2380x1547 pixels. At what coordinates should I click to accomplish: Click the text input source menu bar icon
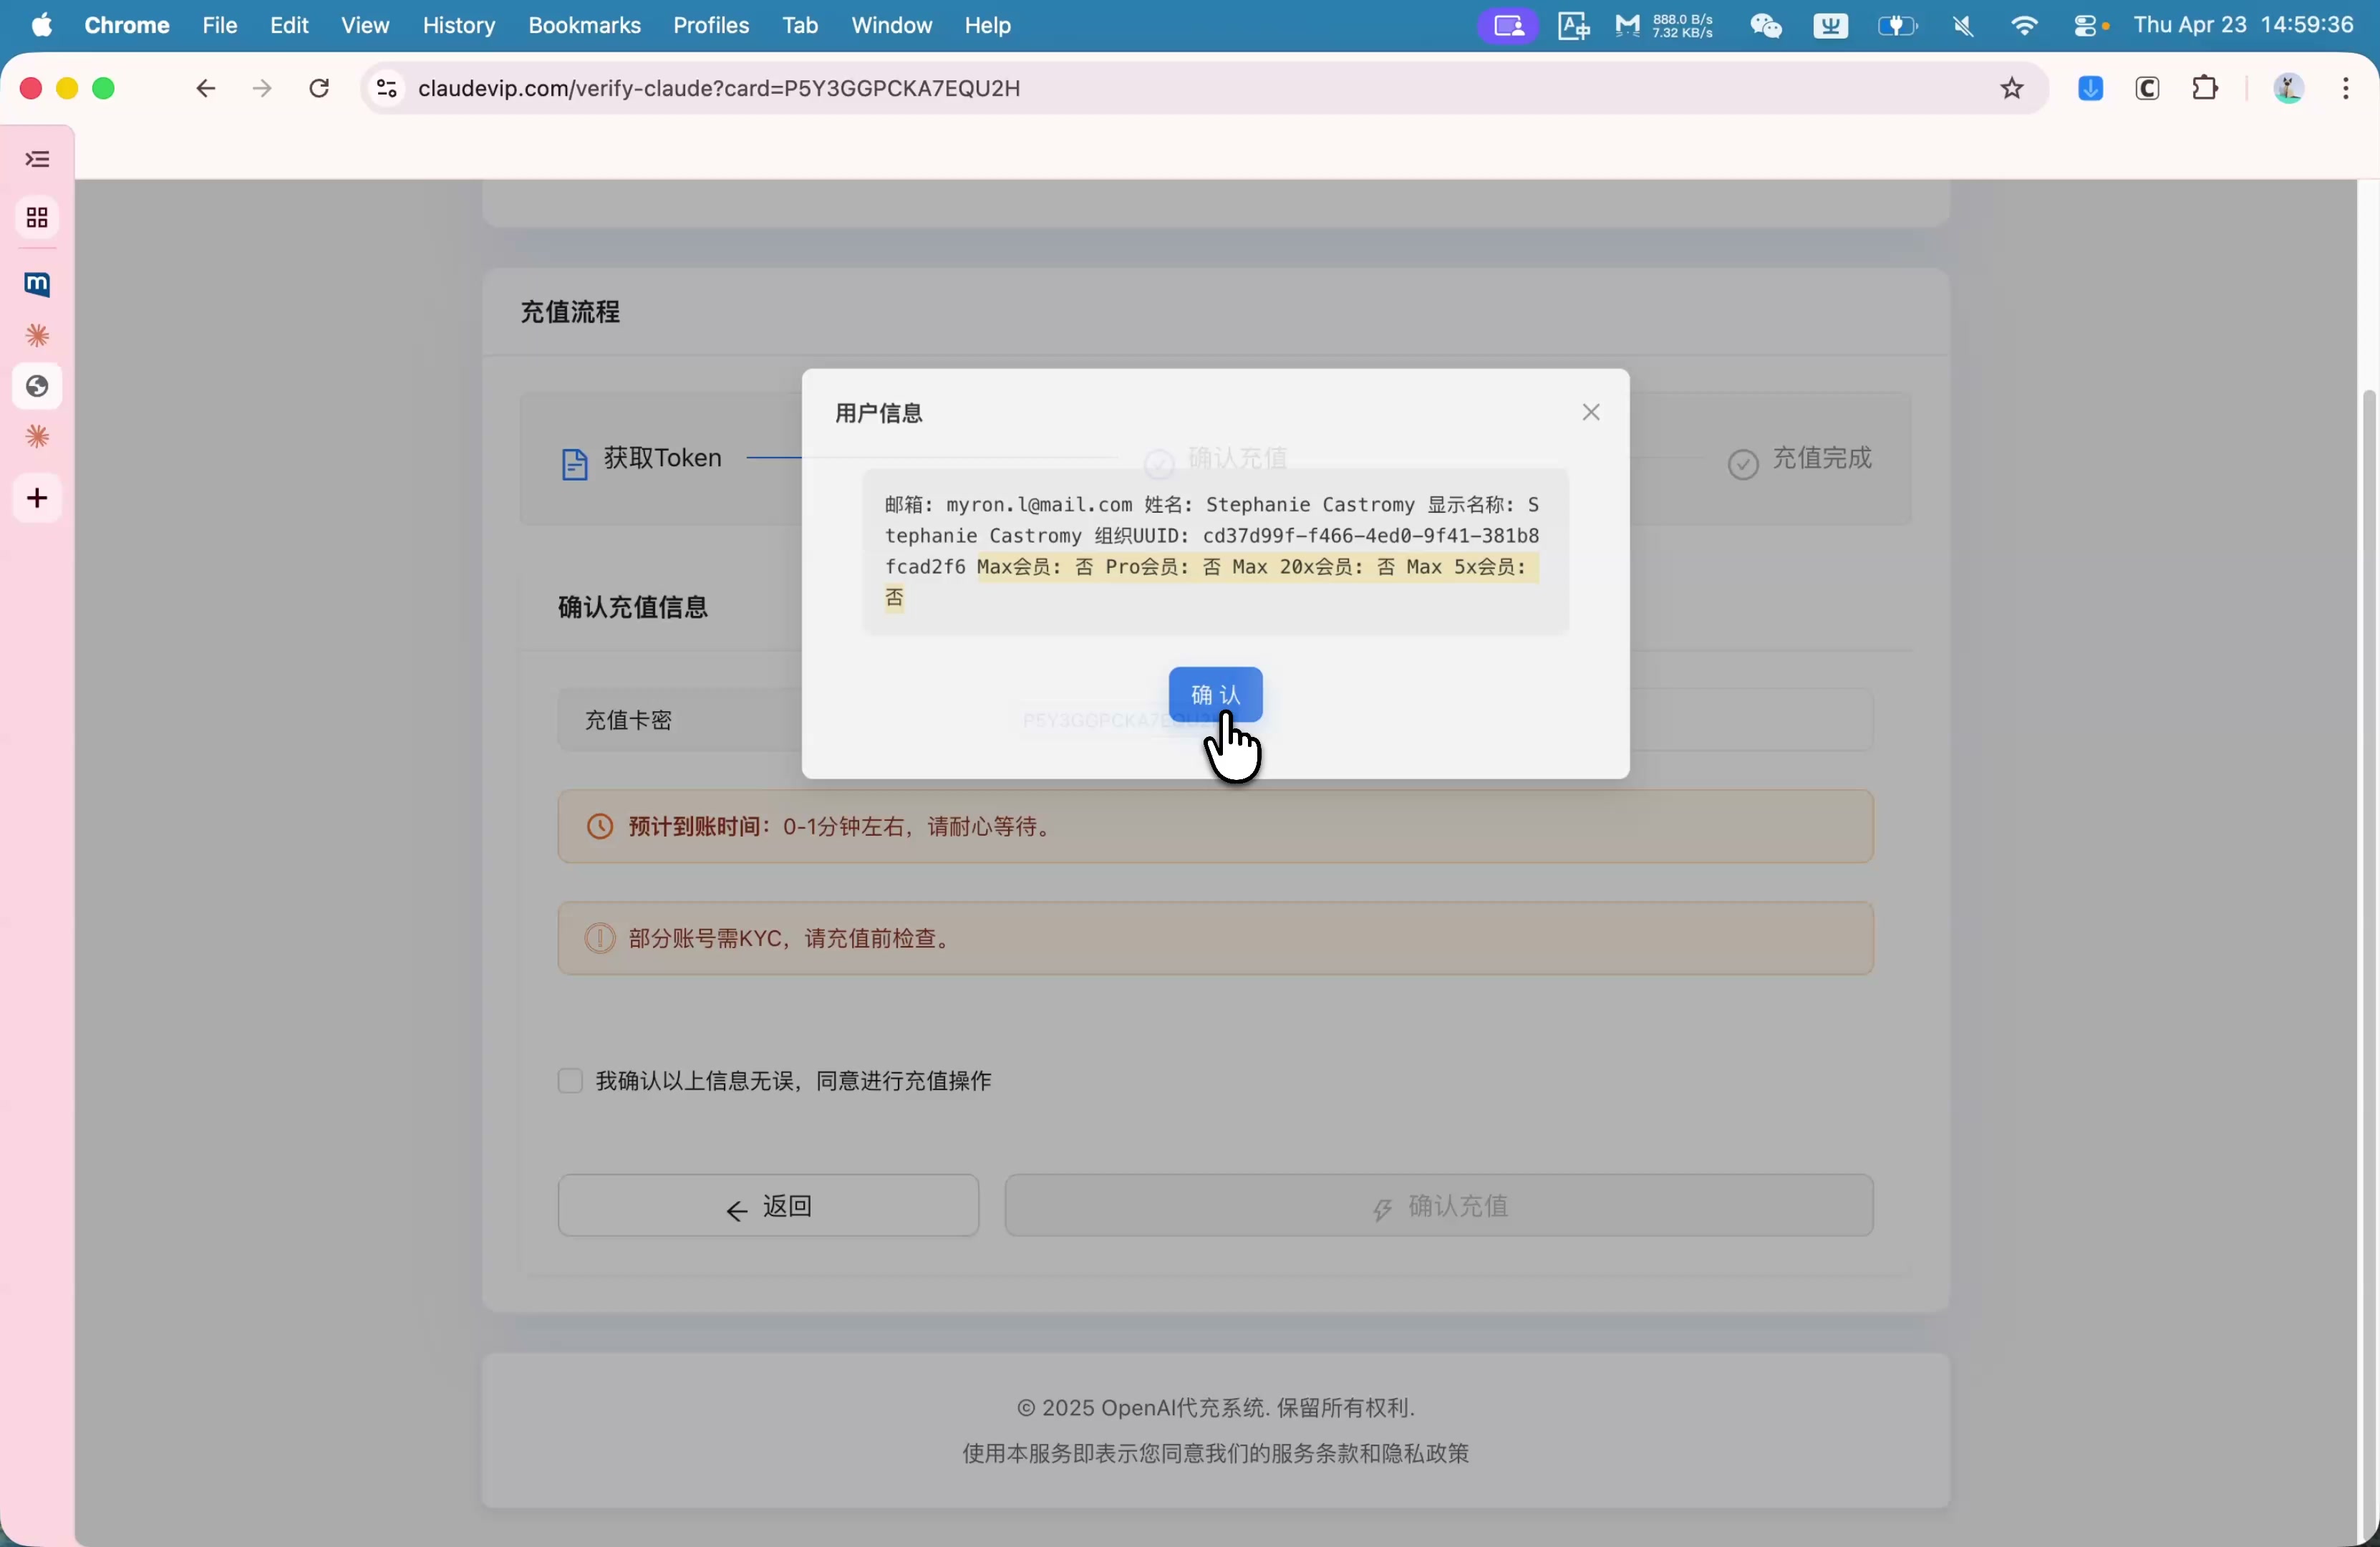1573,25
